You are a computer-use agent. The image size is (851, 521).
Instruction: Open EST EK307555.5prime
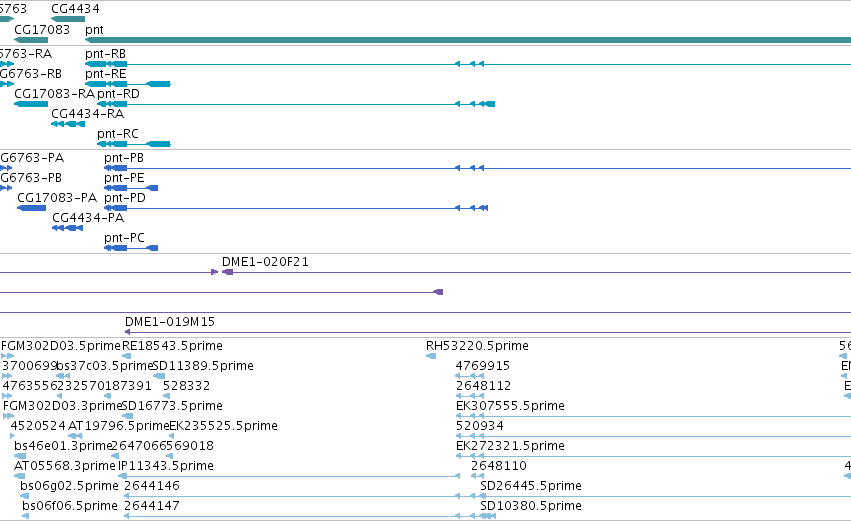pyautogui.click(x=653, y=416)
